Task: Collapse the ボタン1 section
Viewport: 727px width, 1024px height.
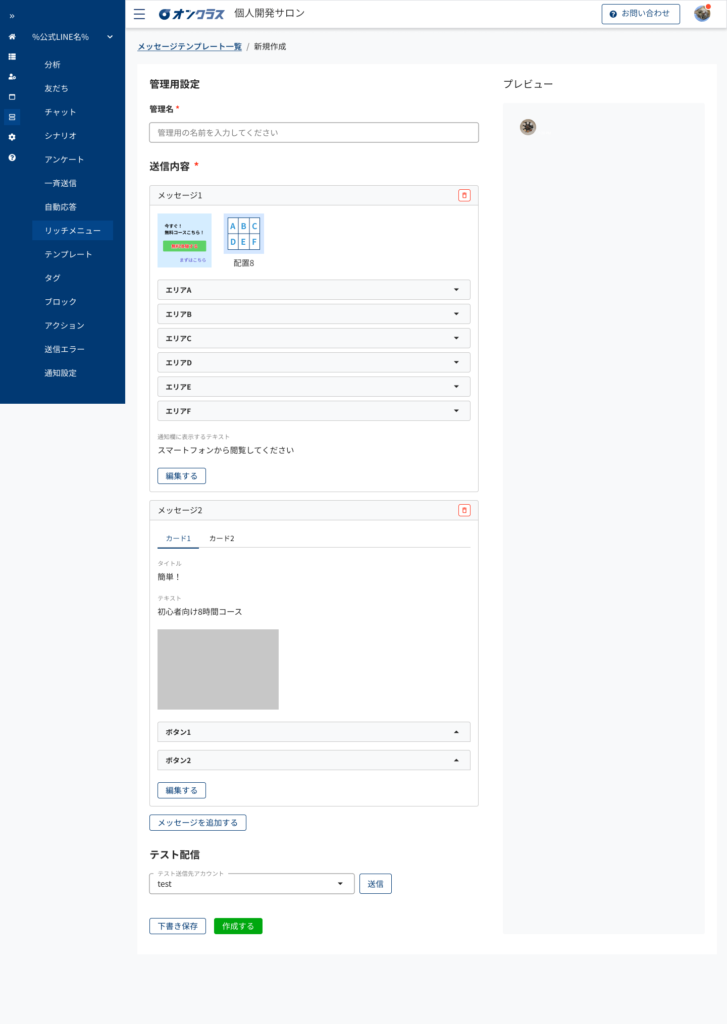Action: coord(313,732)
